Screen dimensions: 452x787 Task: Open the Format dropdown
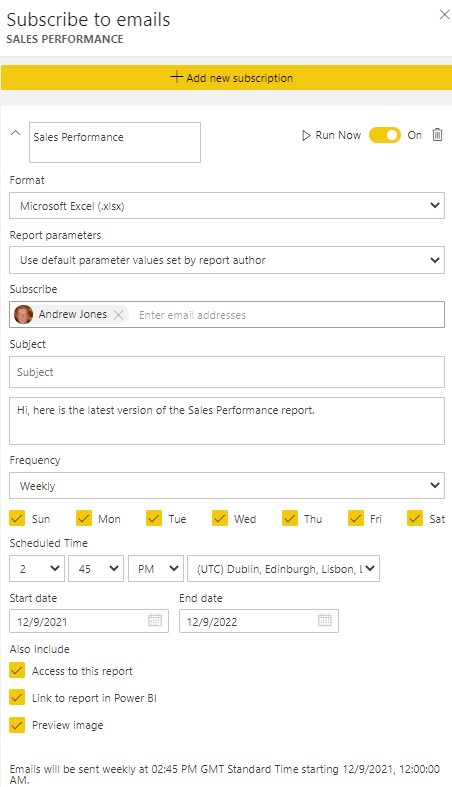click(227, 205)
